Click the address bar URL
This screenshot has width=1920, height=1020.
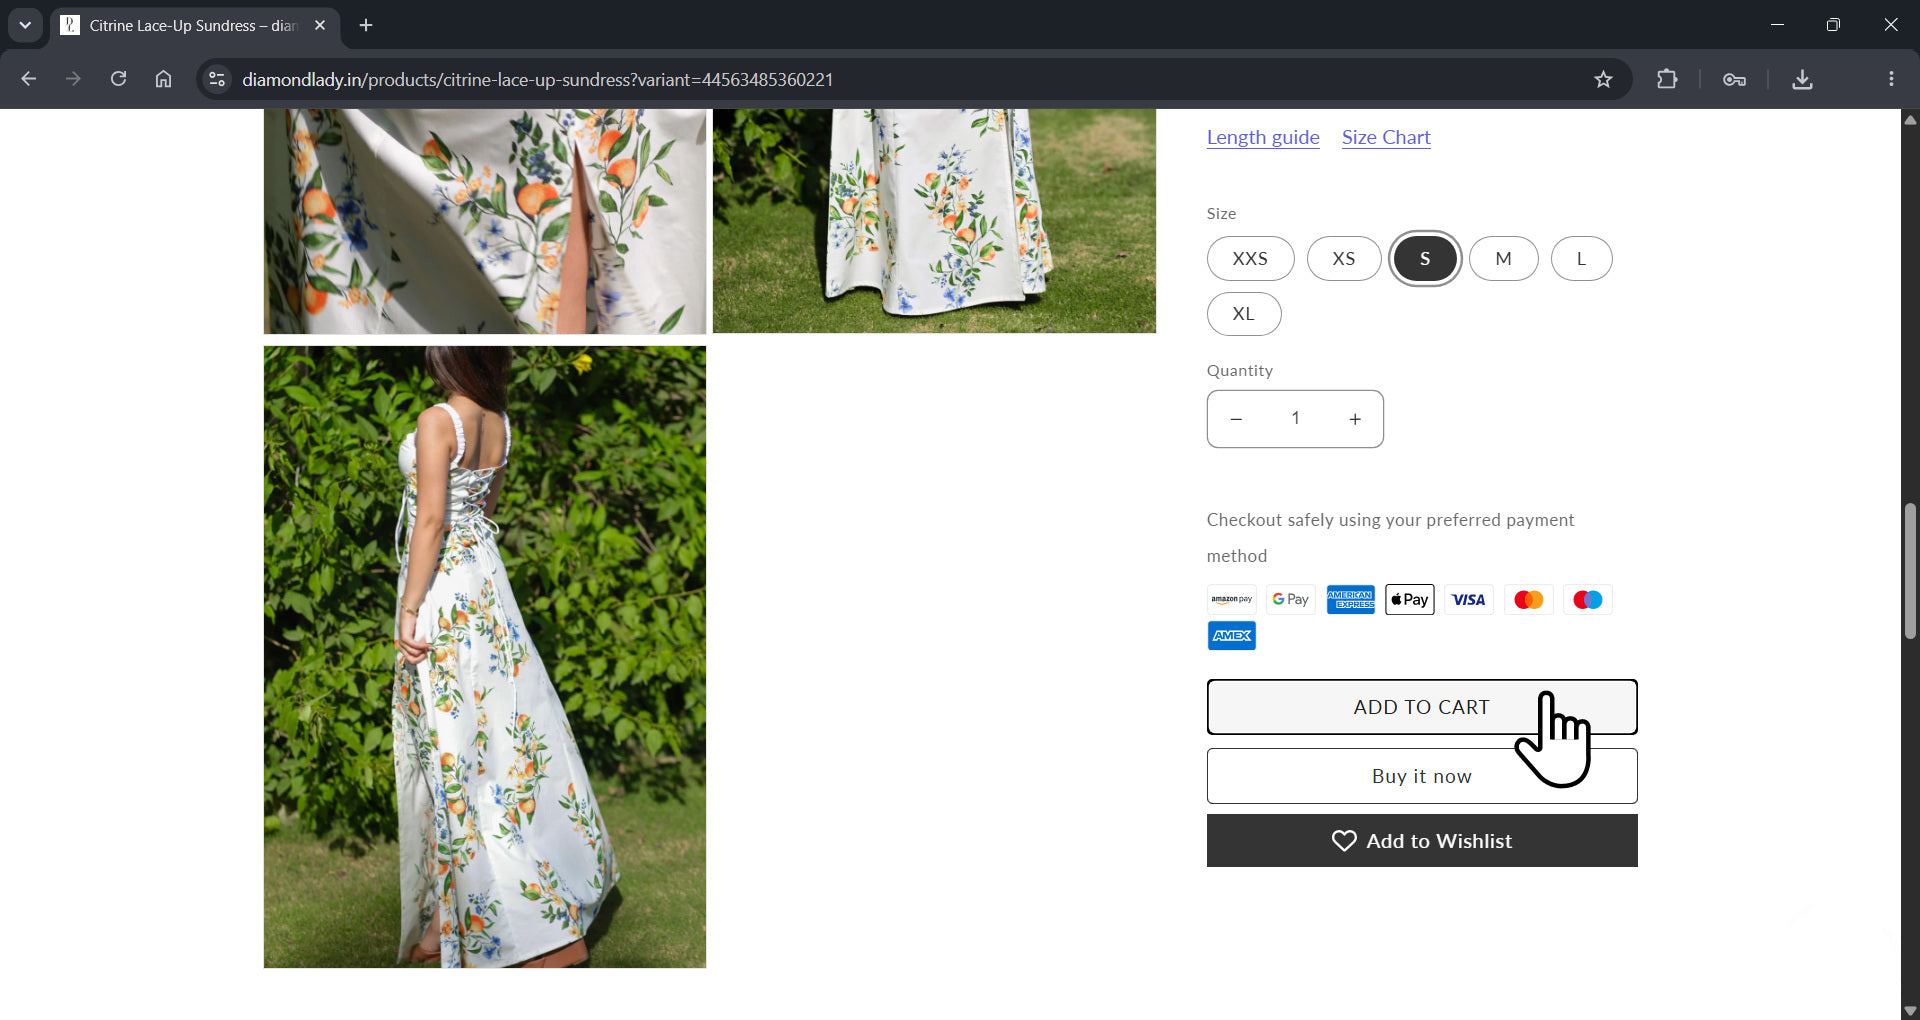click(537, 79)
